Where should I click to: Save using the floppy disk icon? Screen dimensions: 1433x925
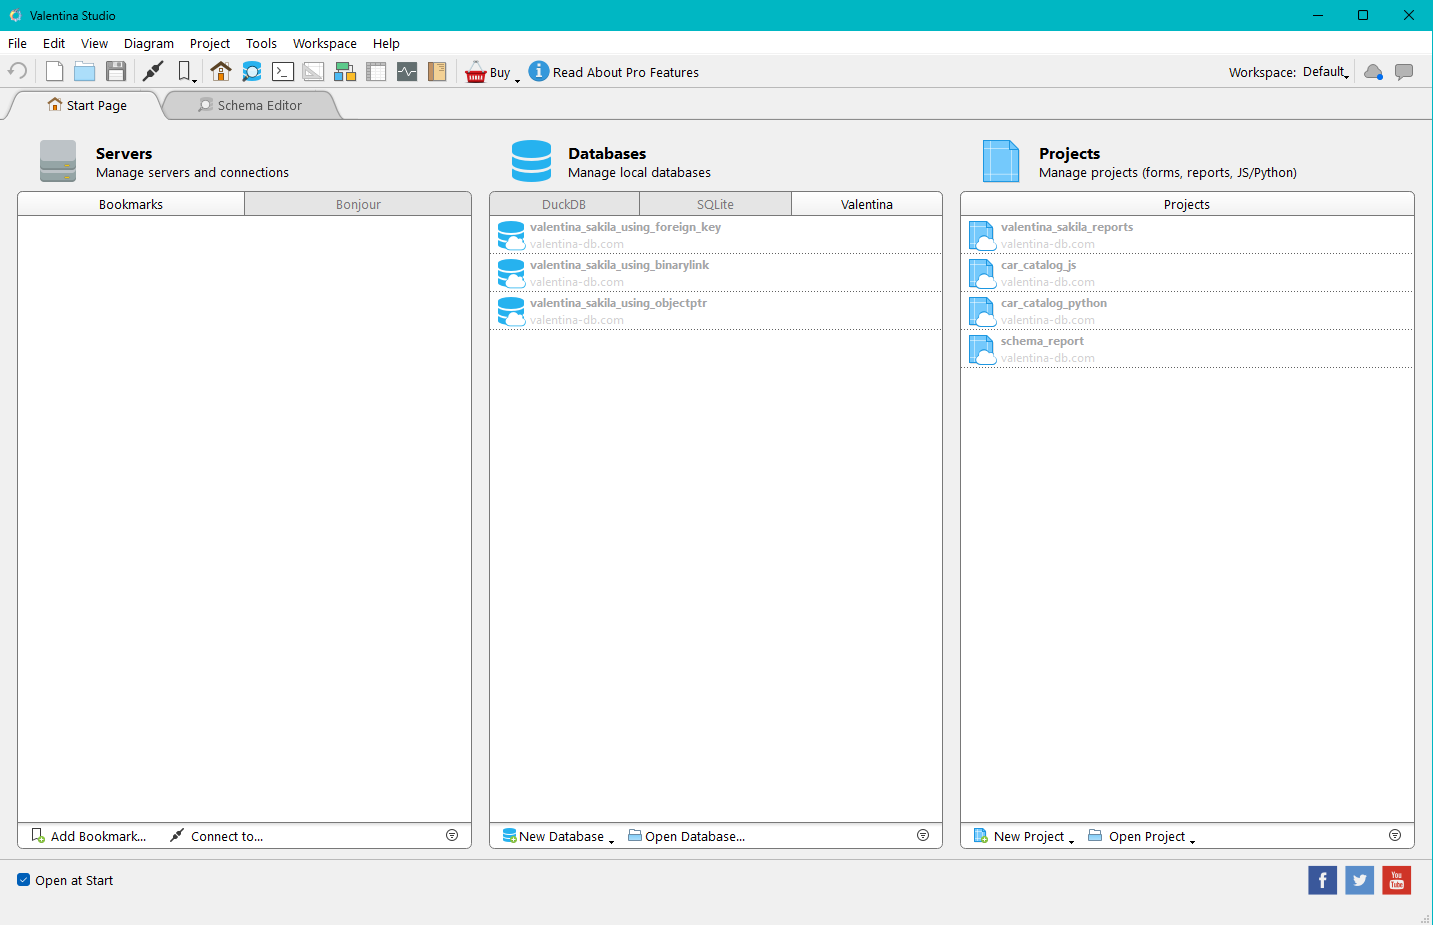click(x=116, y=71)
